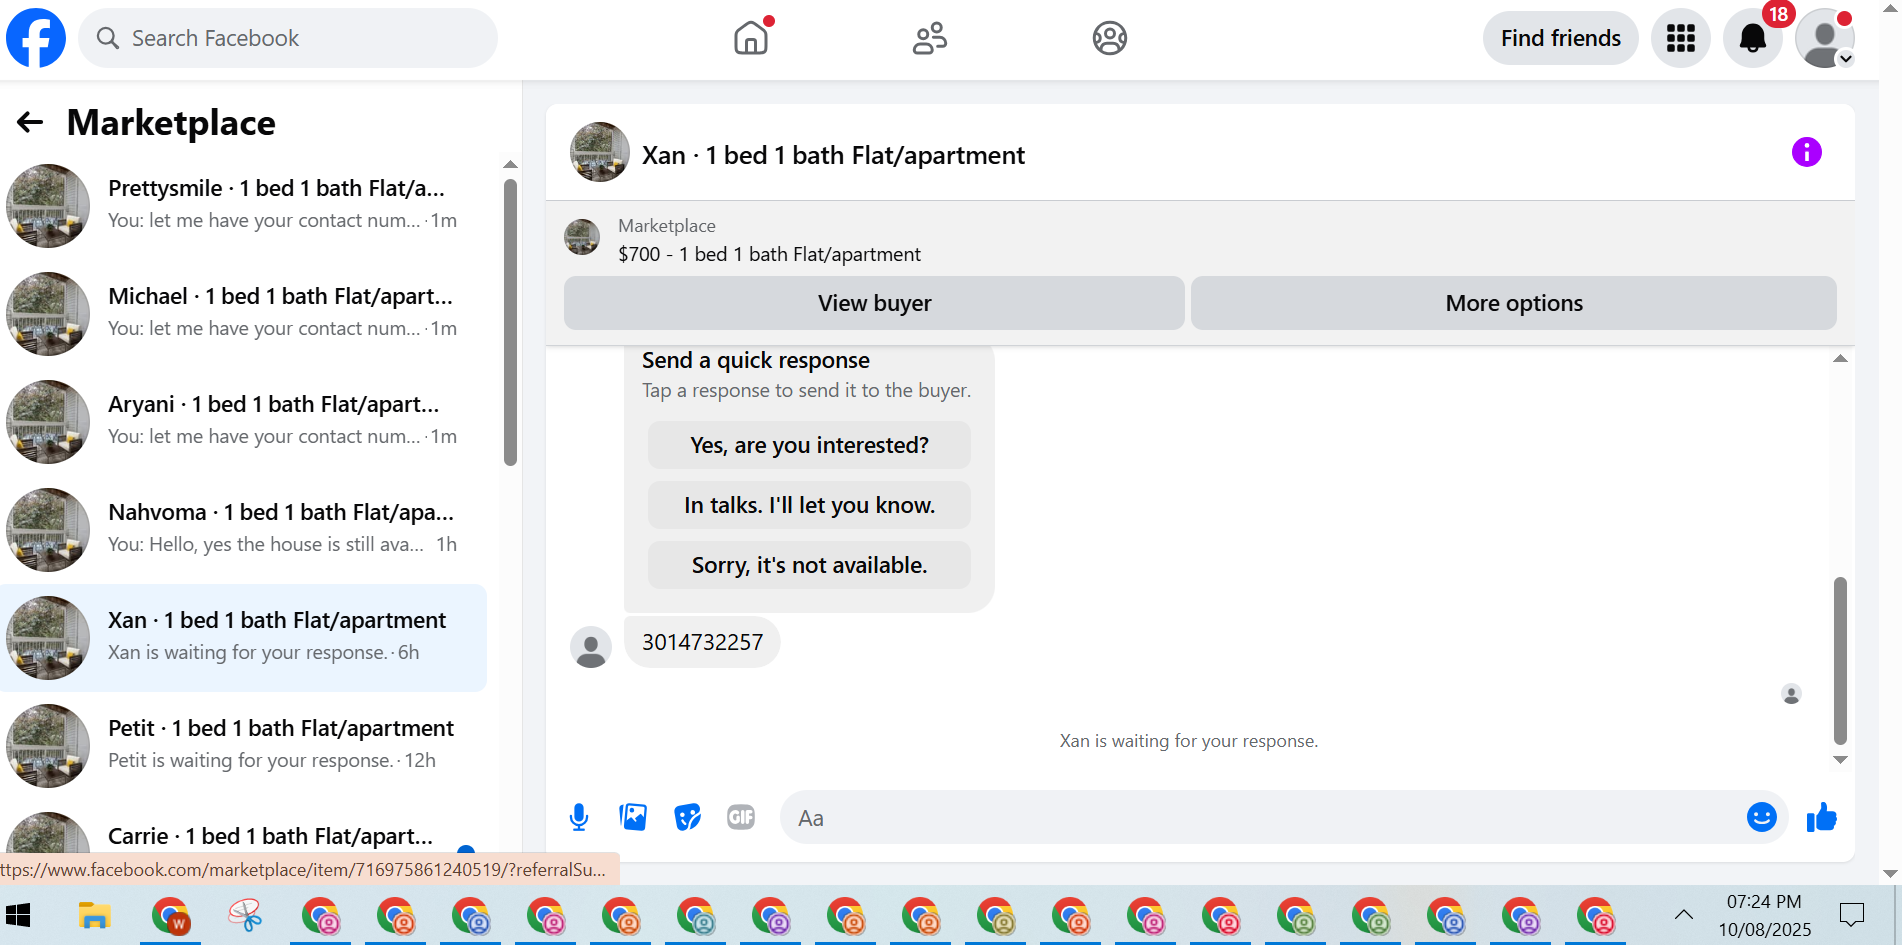Click chat scroll-down arrow

(x=1840, y=760)
